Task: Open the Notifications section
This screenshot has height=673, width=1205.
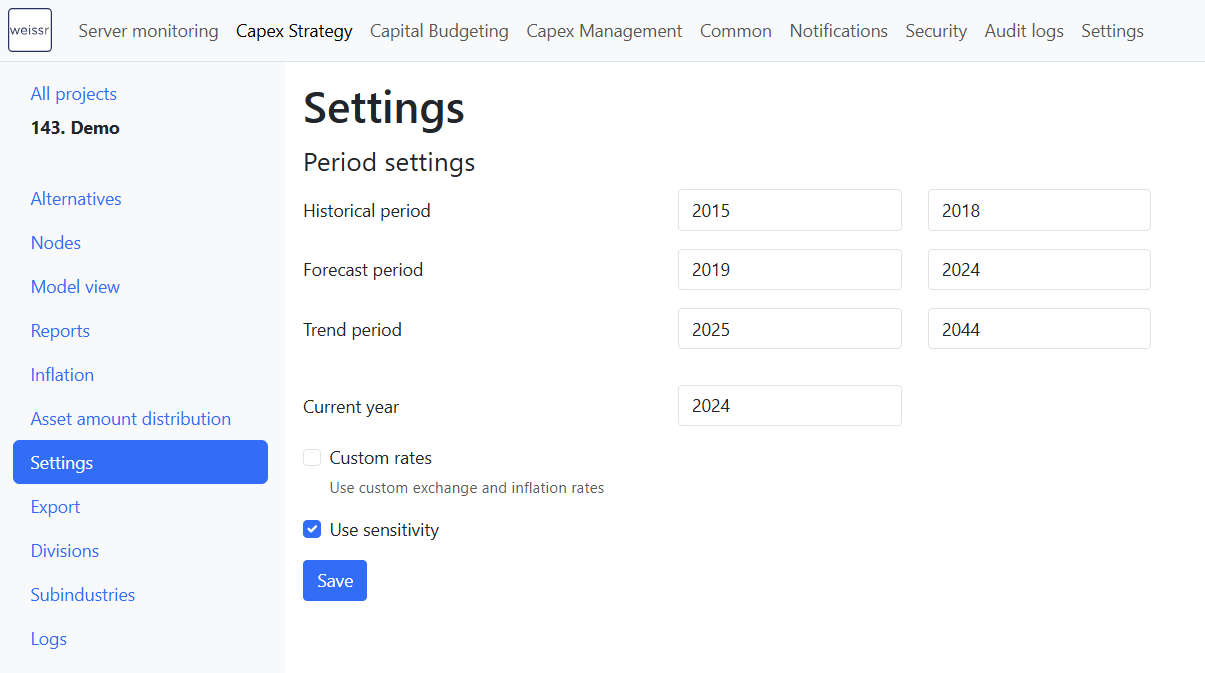Action: click(838, 31)
